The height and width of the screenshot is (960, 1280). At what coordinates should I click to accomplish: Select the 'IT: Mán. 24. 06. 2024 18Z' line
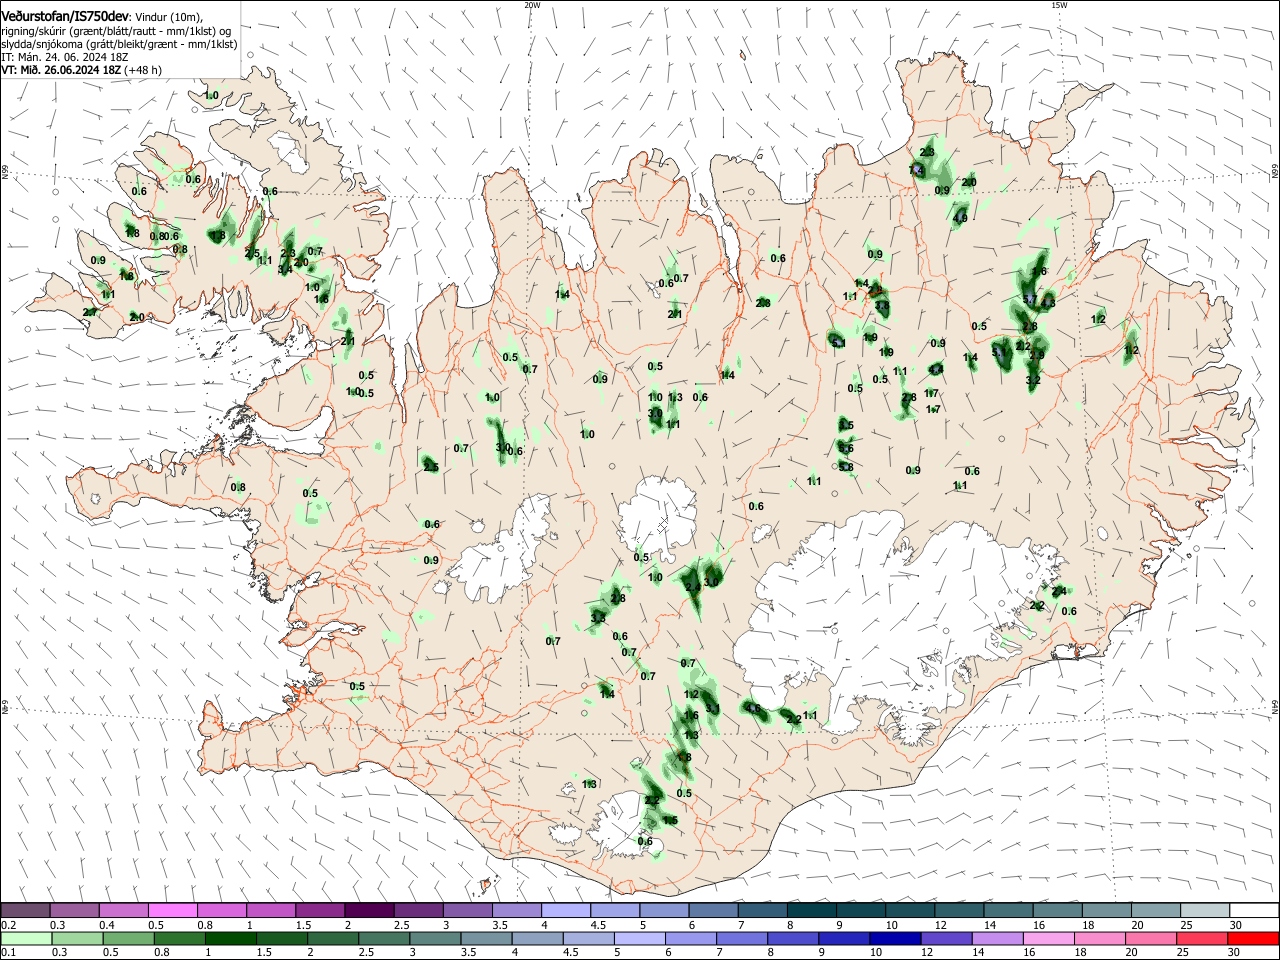65,57
